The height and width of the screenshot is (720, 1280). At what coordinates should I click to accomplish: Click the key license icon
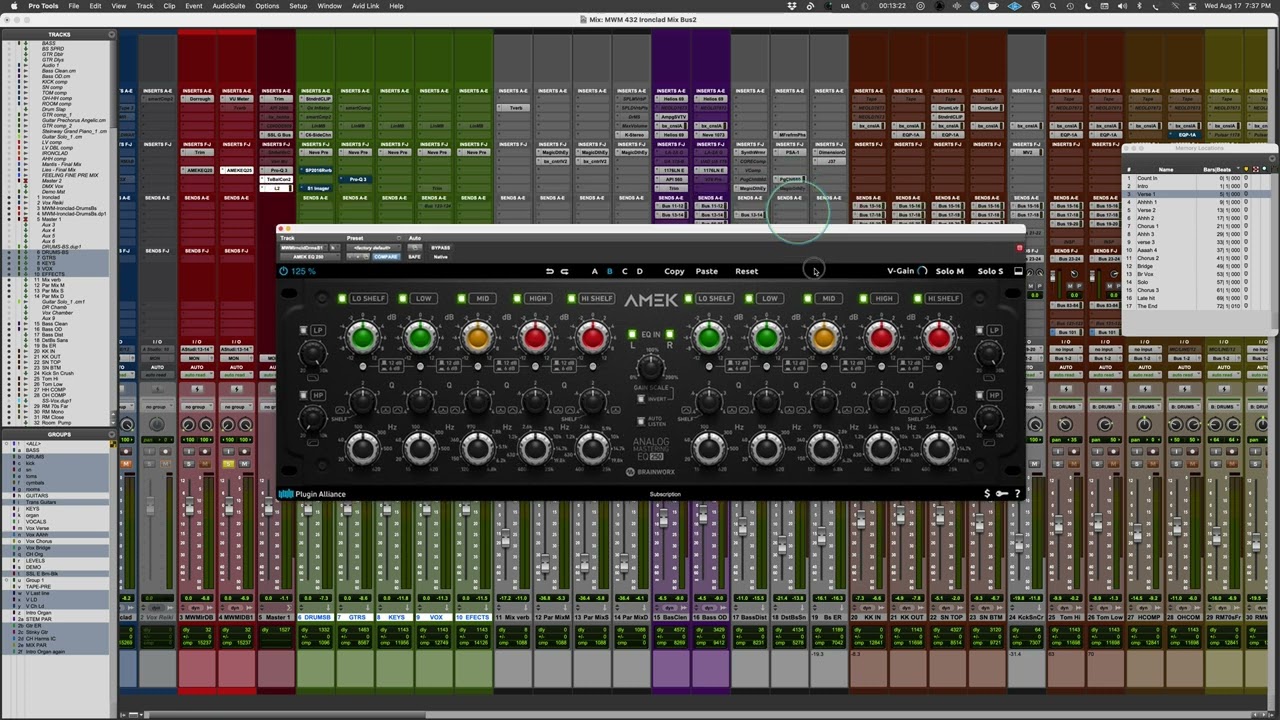[1002, 494]
